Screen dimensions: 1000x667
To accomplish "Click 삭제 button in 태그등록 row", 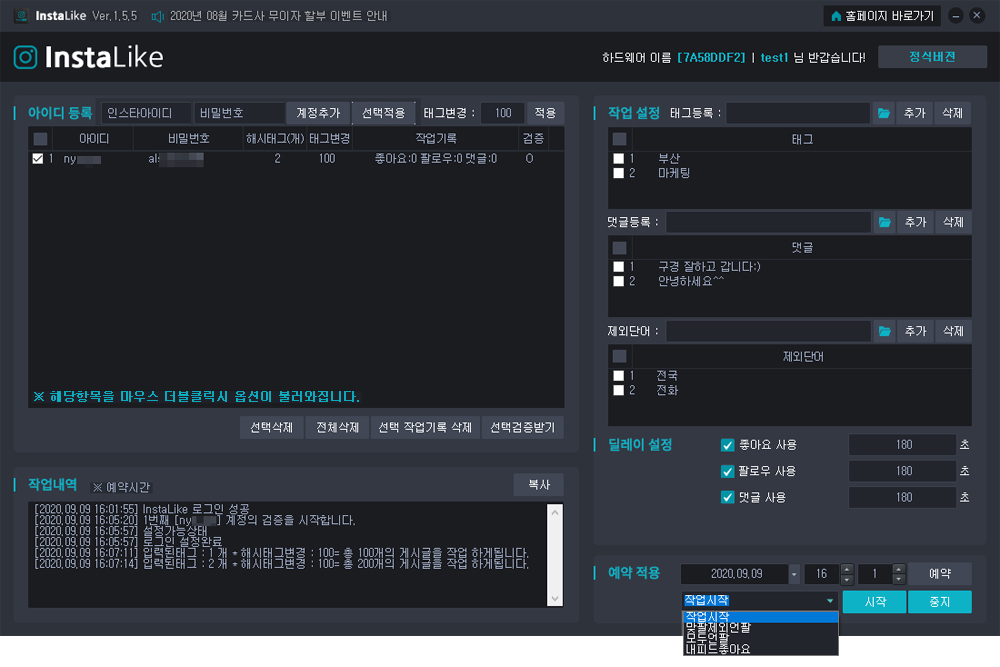I will click(953, 113).
